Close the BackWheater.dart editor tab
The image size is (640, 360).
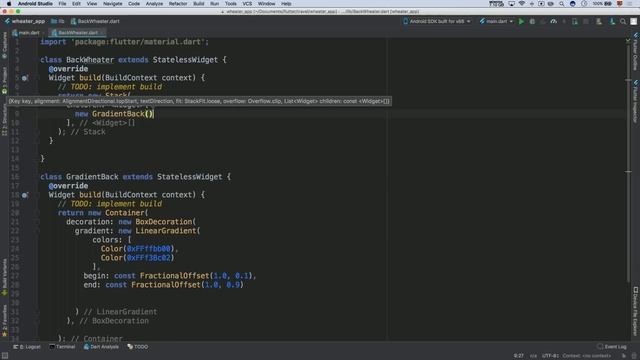pos(102,33)
